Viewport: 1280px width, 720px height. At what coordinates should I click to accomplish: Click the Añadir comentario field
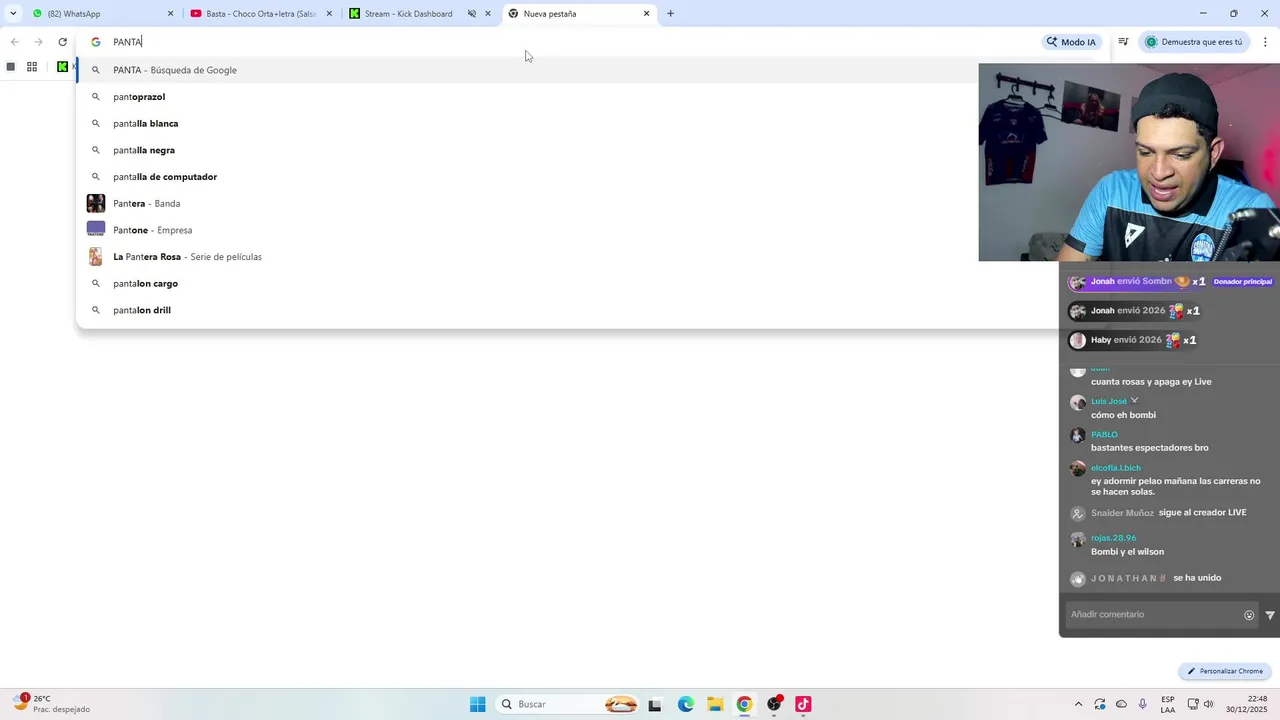click(x=1153, y=614)
